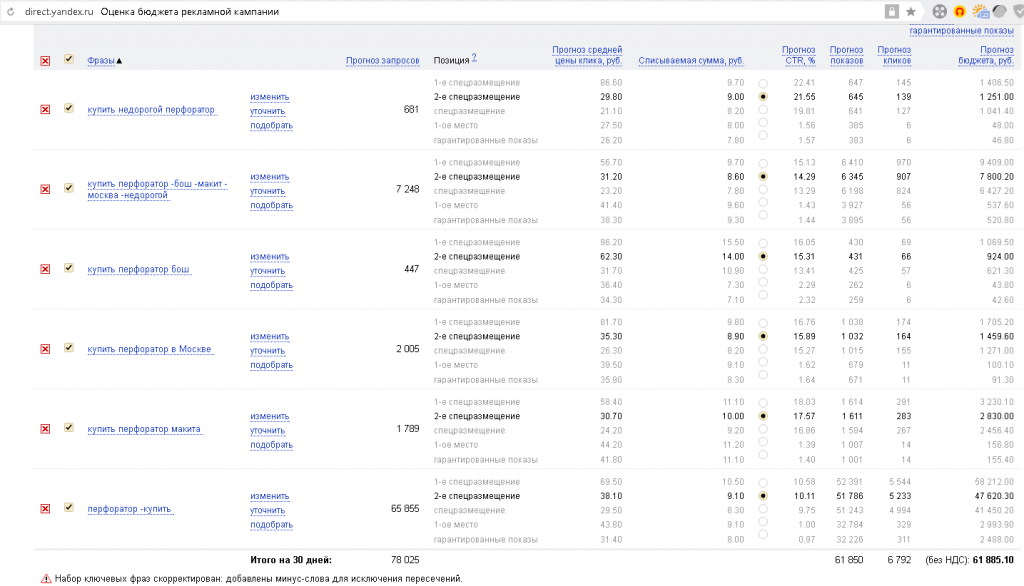Image resolution: width=1024 pixels, height=586 pixels.
Task: Open 'уточнить' for 'купить перфоратор в Москве'
Action: pos(268,351)
